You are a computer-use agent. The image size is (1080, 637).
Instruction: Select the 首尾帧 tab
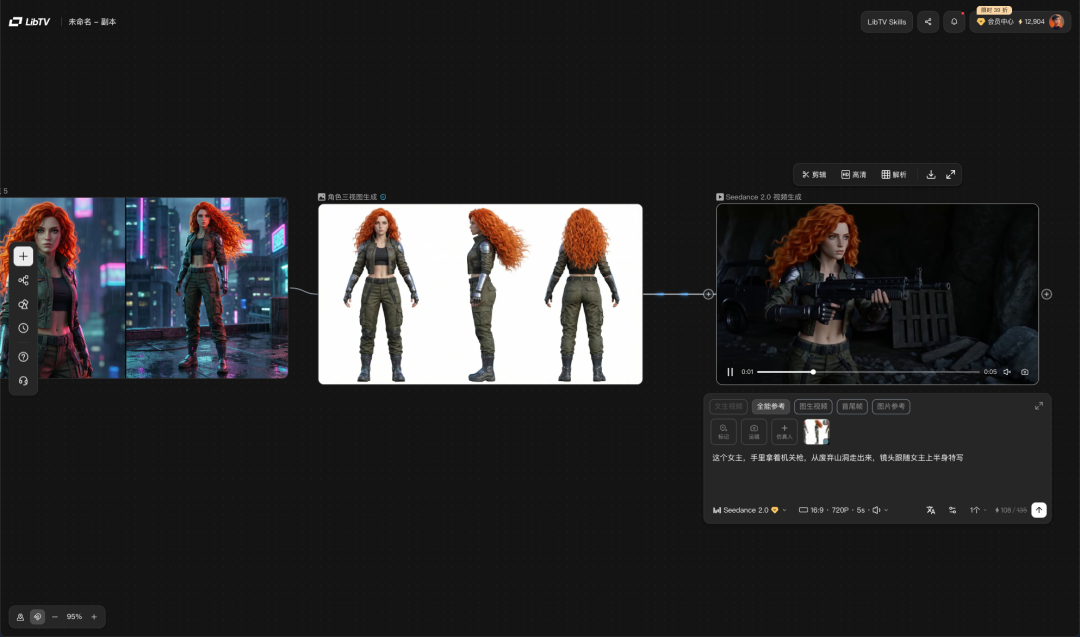click(852, 407)
